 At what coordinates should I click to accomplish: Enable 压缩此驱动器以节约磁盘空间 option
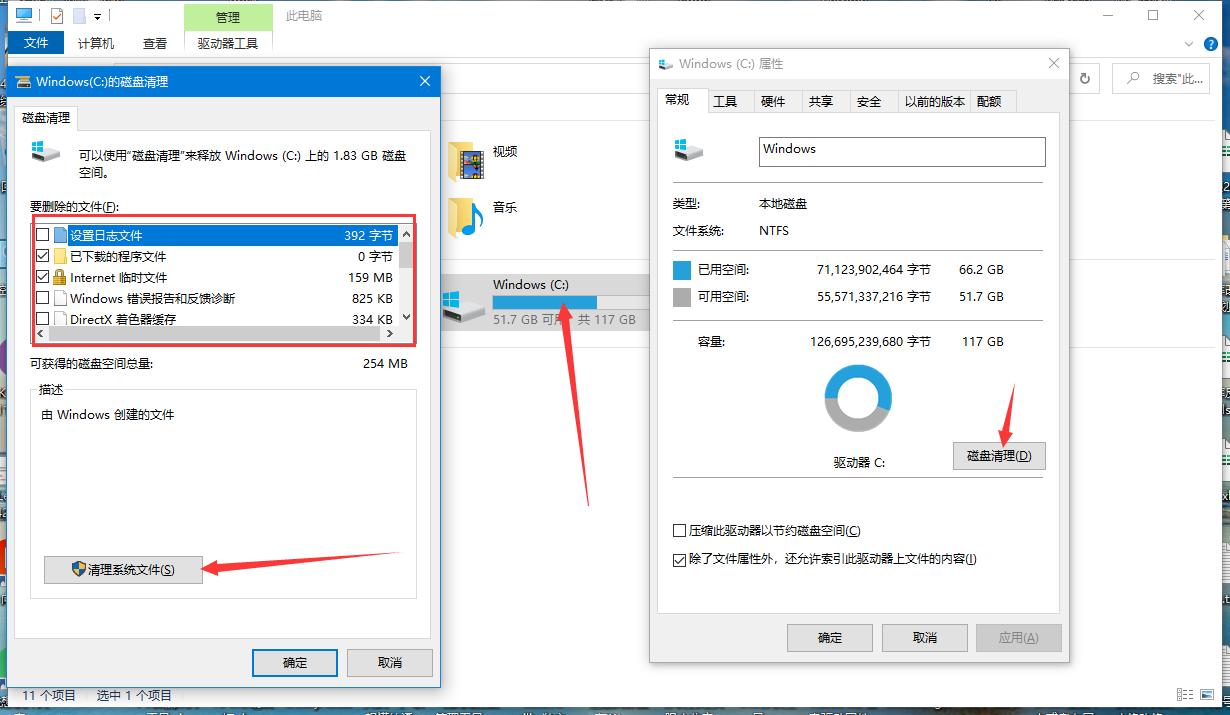click(679, 531)
